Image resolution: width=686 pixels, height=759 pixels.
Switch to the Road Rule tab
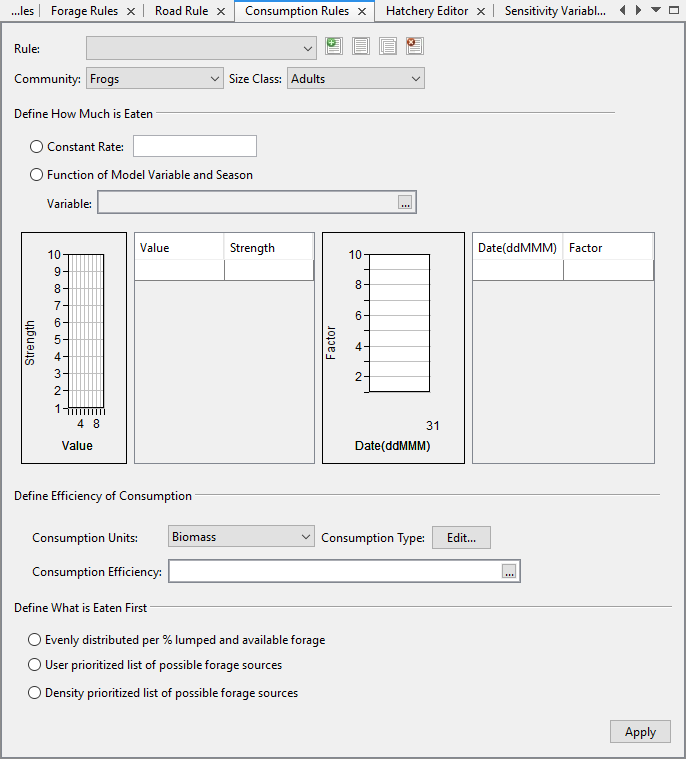coord(181,12)
